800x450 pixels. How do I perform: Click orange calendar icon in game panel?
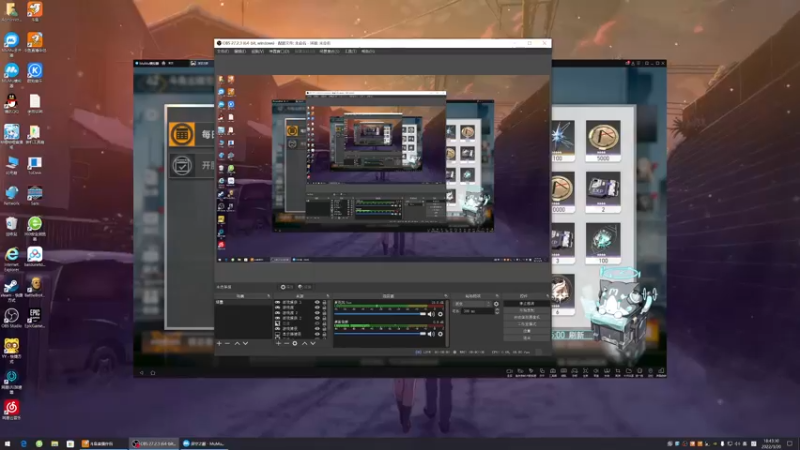coord(182,134)
